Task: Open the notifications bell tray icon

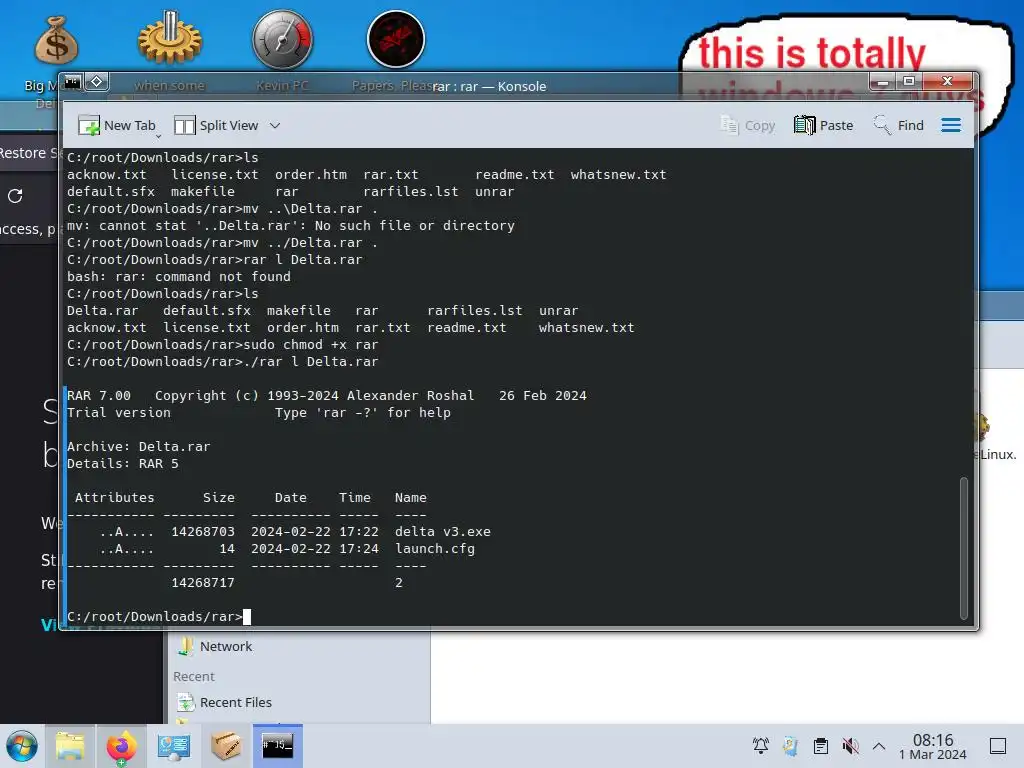Action: point(761,746)
